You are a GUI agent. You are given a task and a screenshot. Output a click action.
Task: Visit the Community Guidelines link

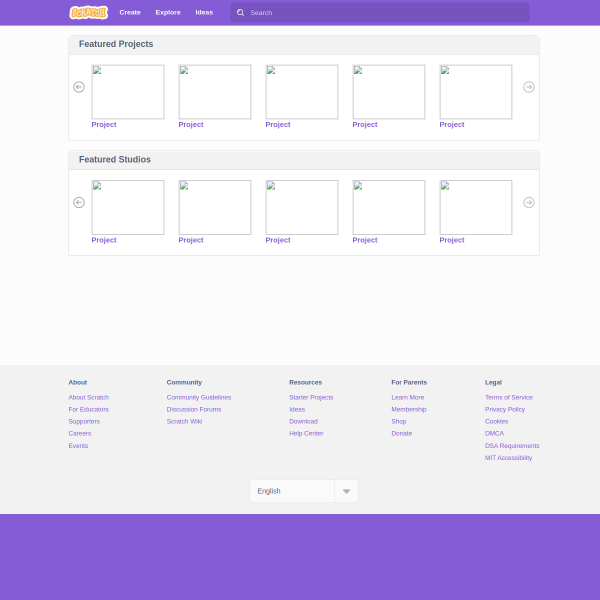[199, 397]
